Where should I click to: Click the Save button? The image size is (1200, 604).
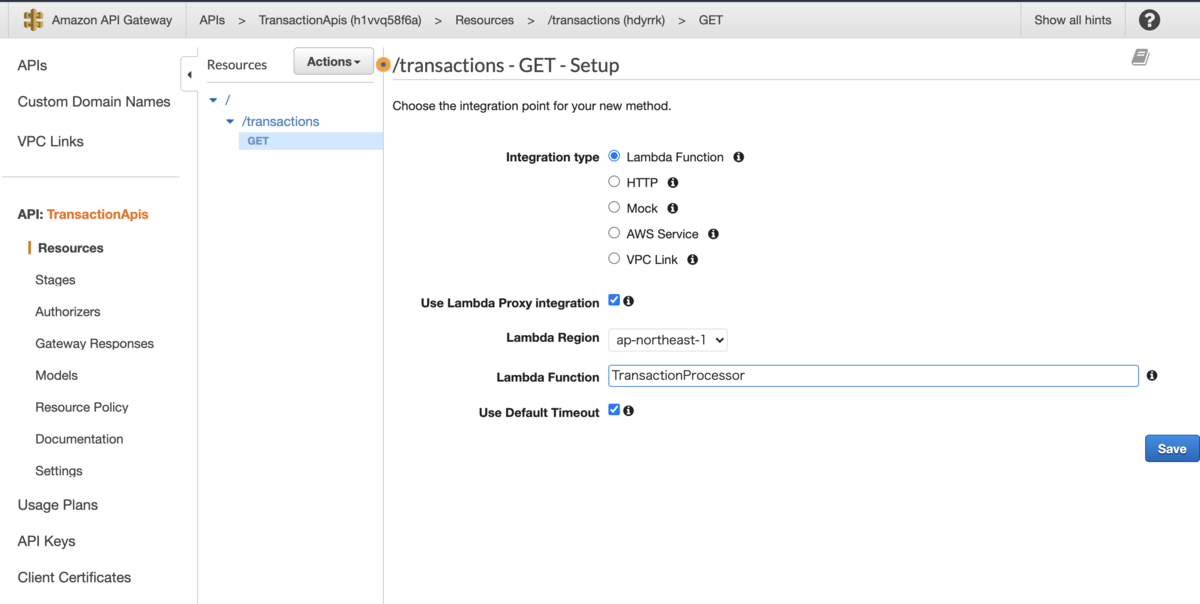(x=1171, y=449)
